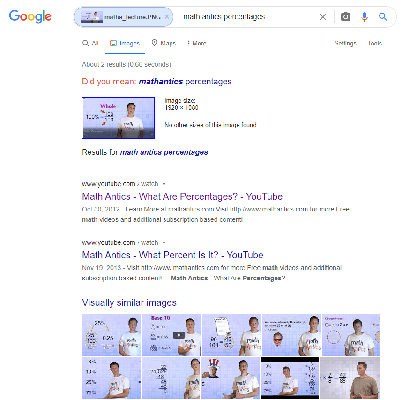Click the blue magnifier search button
The width and height of the screenshot is (410, 400).
click(x=383, y=17)
